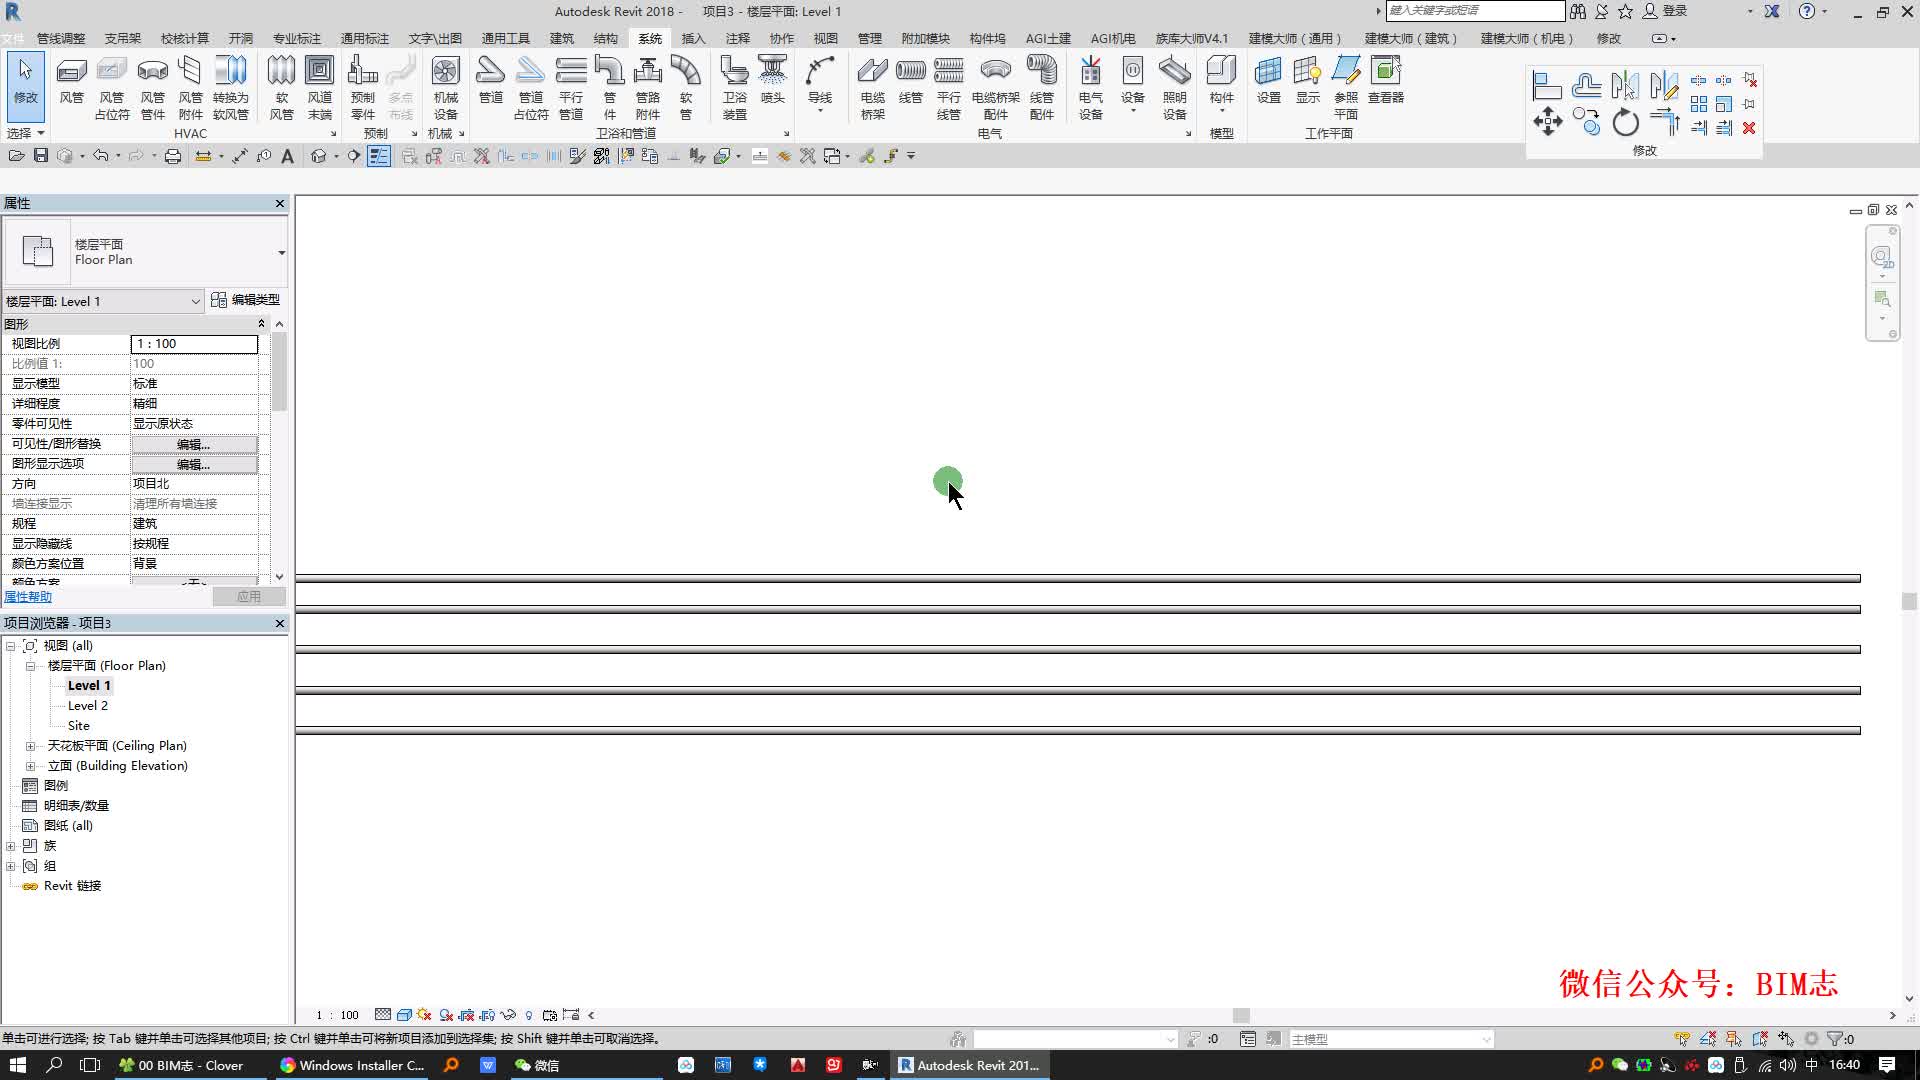Viewport: 1920px width, 1080px height.
Task: Open the 楼层平面: Level 1 instance dropdown
Action: [195, 302]
